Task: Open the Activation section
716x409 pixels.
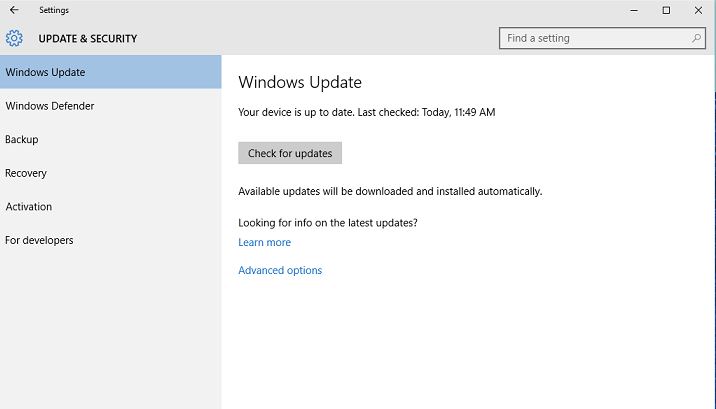Action: (x=111, y=206)
